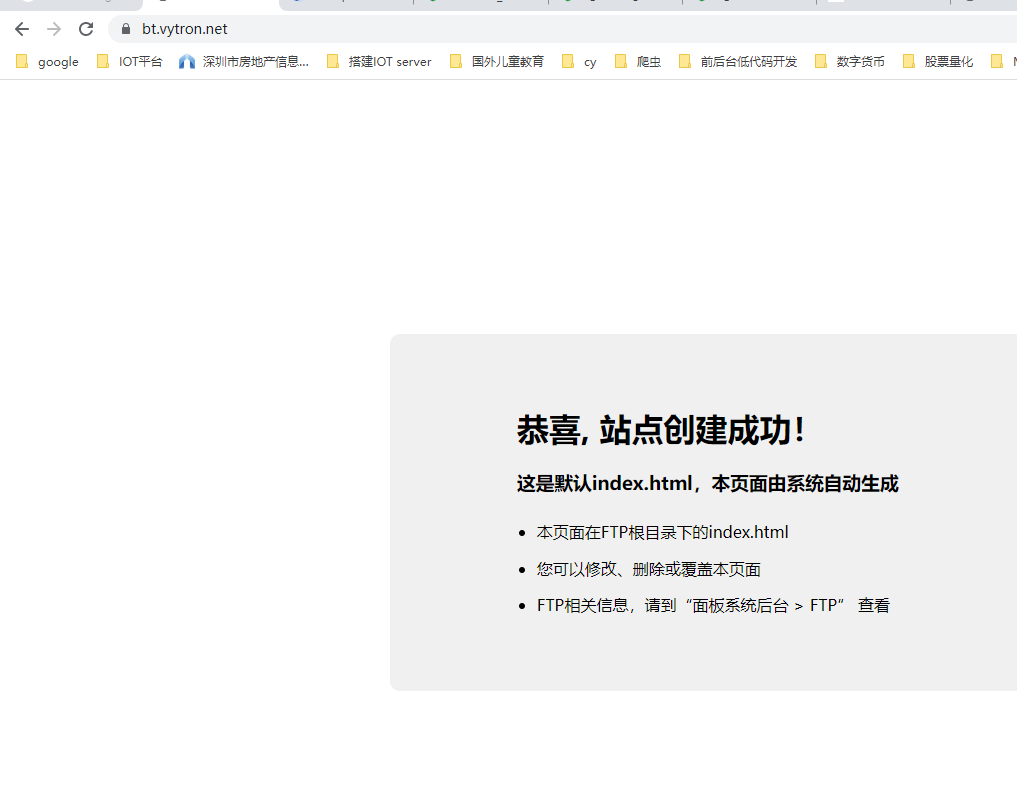
Task: Open the 深圳市房地产信息 bookmark
Action: (244, 62)
